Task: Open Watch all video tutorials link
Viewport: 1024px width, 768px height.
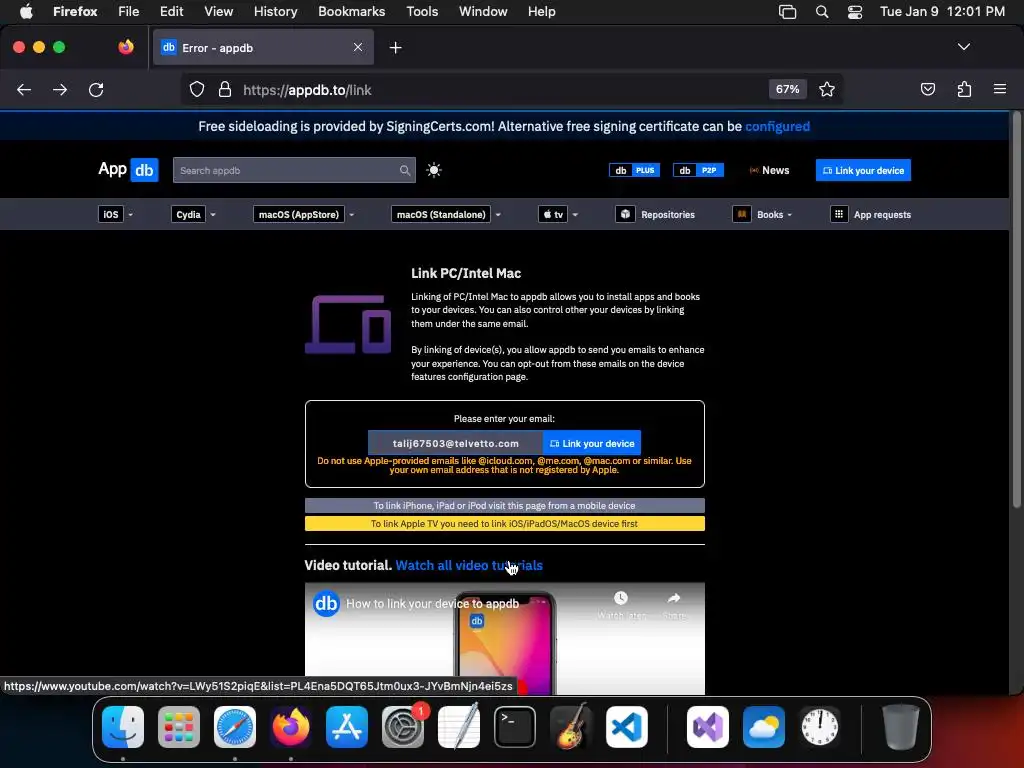Action: point(469,566)
